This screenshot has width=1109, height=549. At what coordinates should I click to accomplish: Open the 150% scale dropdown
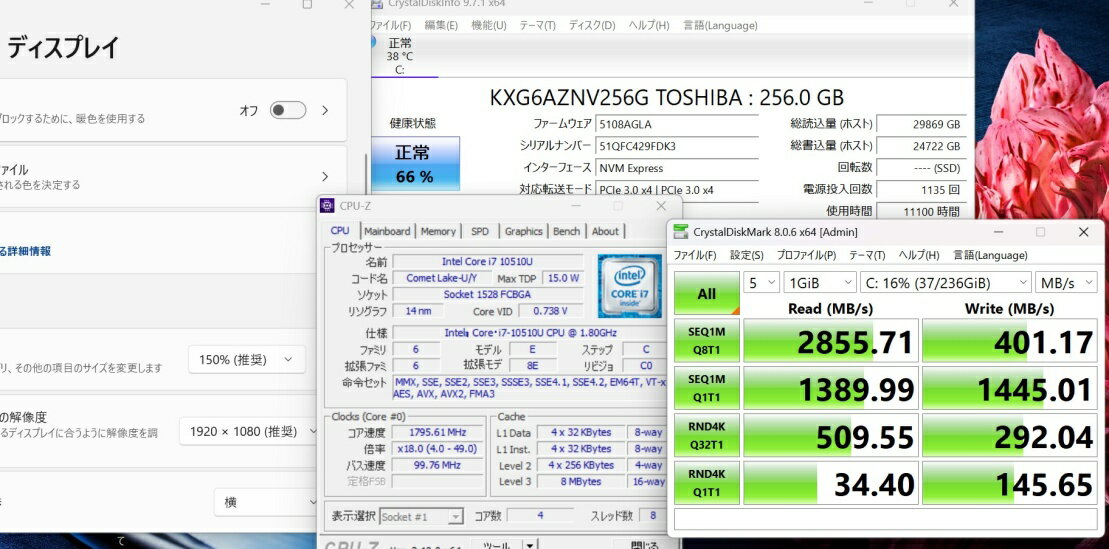pyautogui.click(x=247, y=360)
